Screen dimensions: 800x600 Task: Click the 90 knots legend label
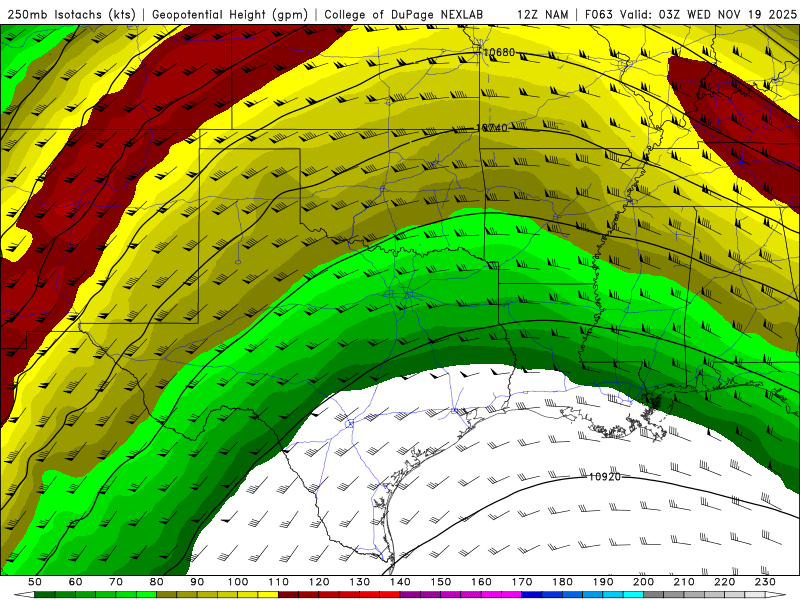[x=197, y=582]
